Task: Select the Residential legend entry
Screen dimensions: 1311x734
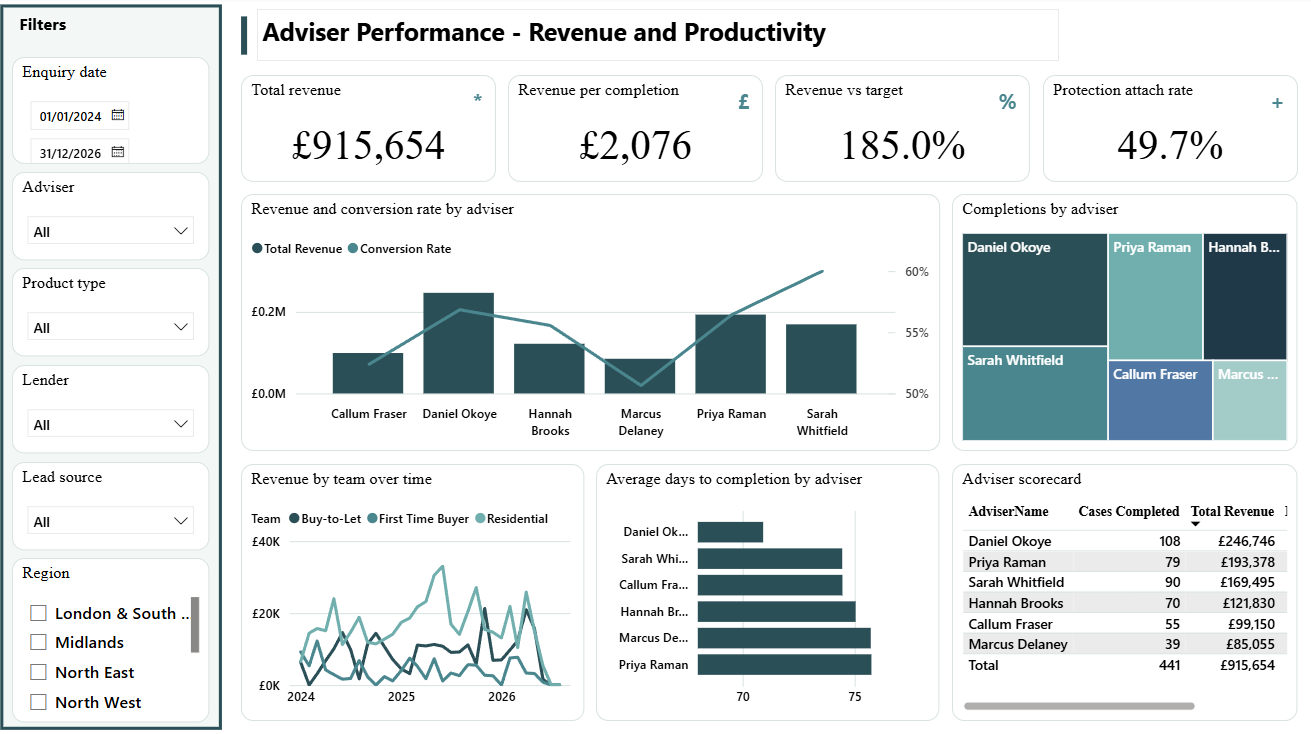Action: pos(511,519)
